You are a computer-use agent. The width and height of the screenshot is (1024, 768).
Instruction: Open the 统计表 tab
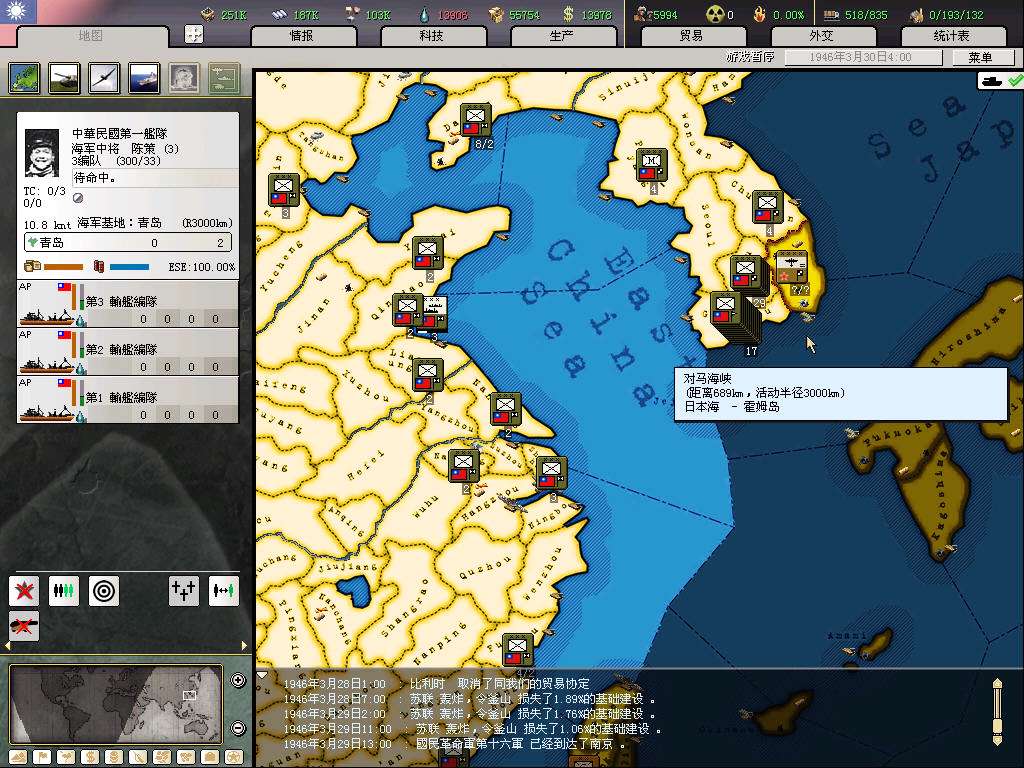(x=952, y=35)
